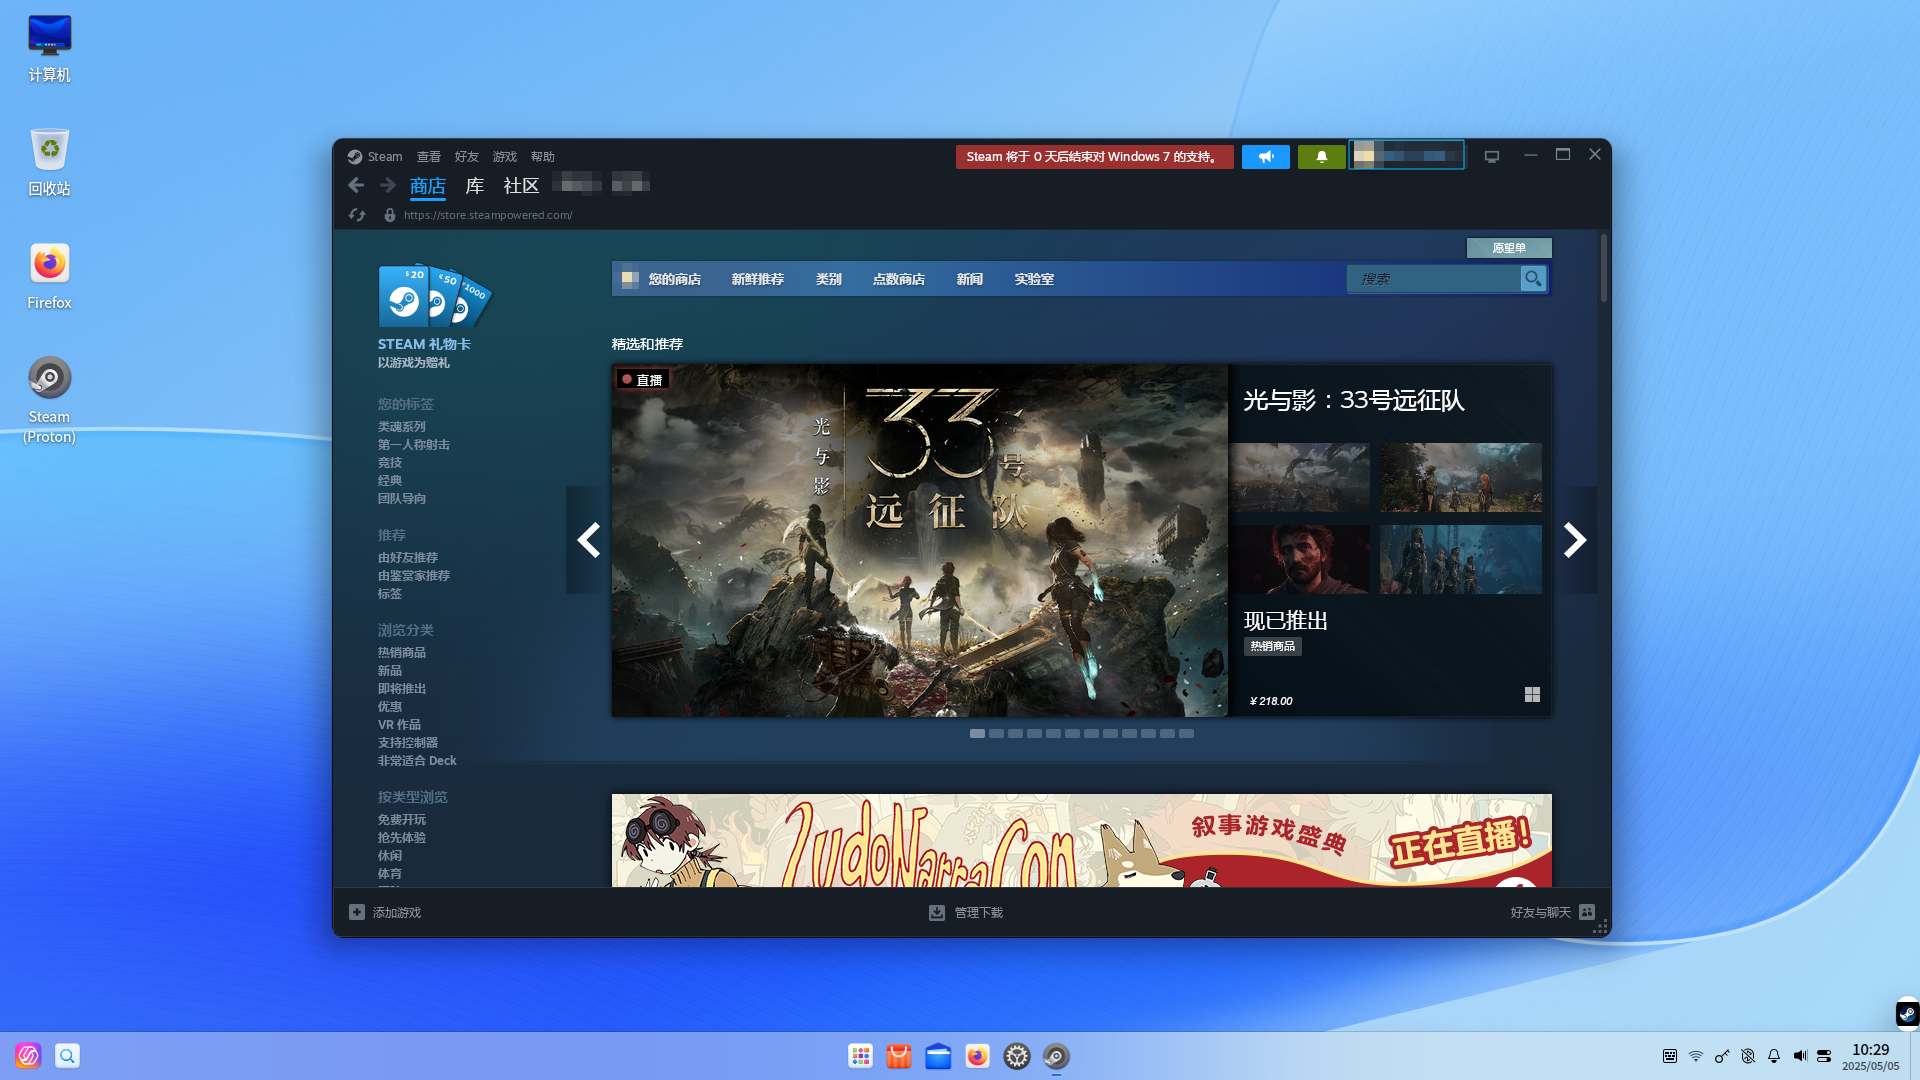The image size is (1920, 1080).
Task: Go forward using Steam's forward arrow
Action: (387, 185)
